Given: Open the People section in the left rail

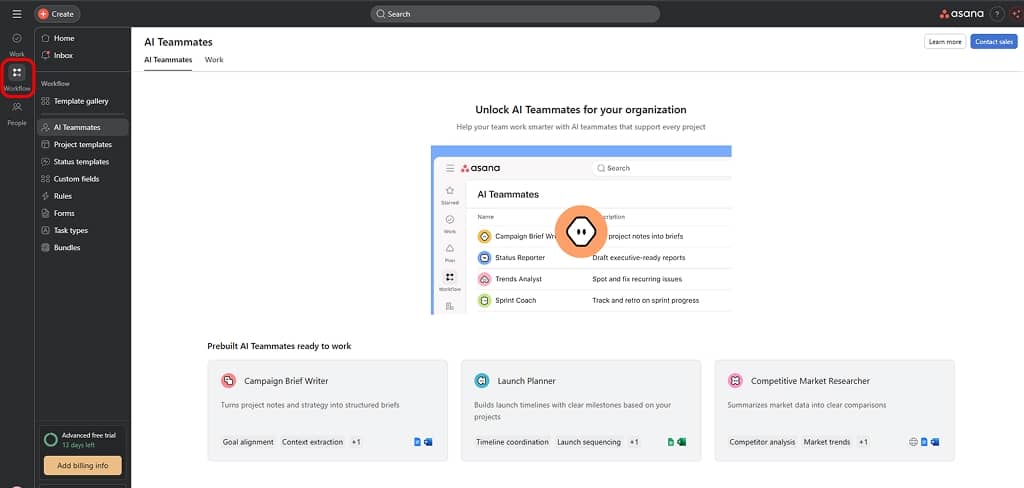Looking at the screenshot, I should point(17,114).
